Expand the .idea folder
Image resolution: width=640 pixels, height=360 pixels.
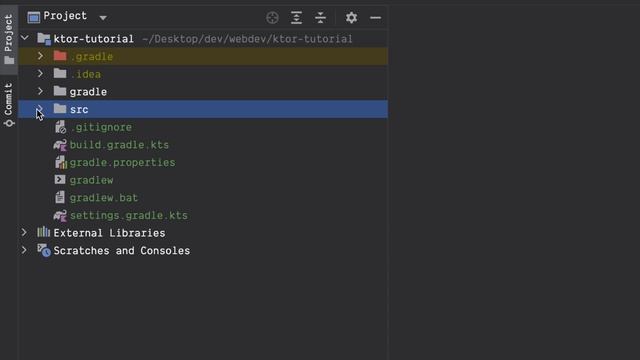coord(40,74)
